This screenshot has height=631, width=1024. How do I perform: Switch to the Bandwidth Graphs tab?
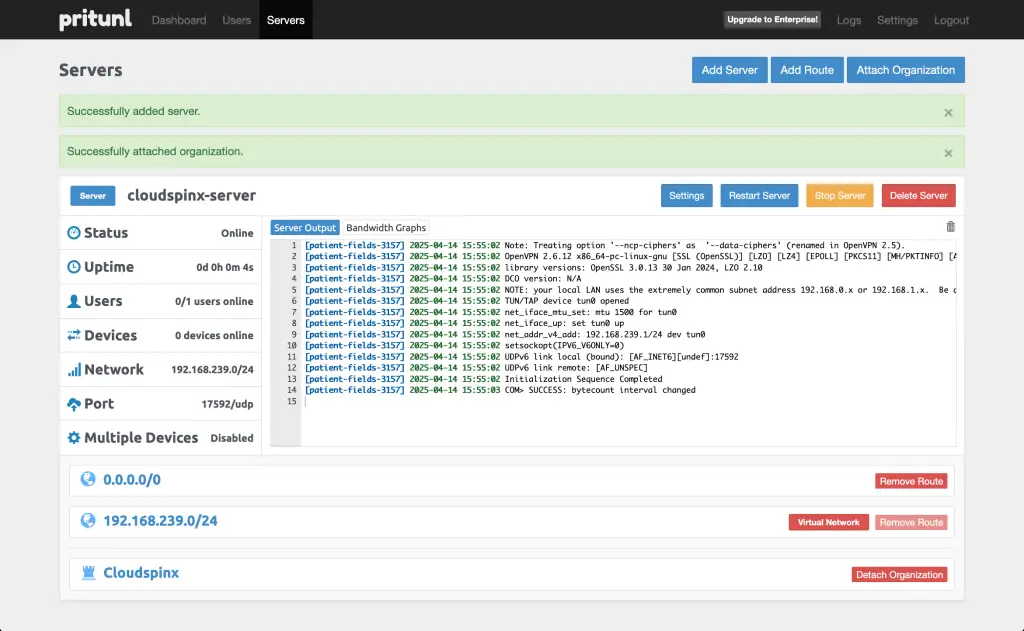coord(386,227)
